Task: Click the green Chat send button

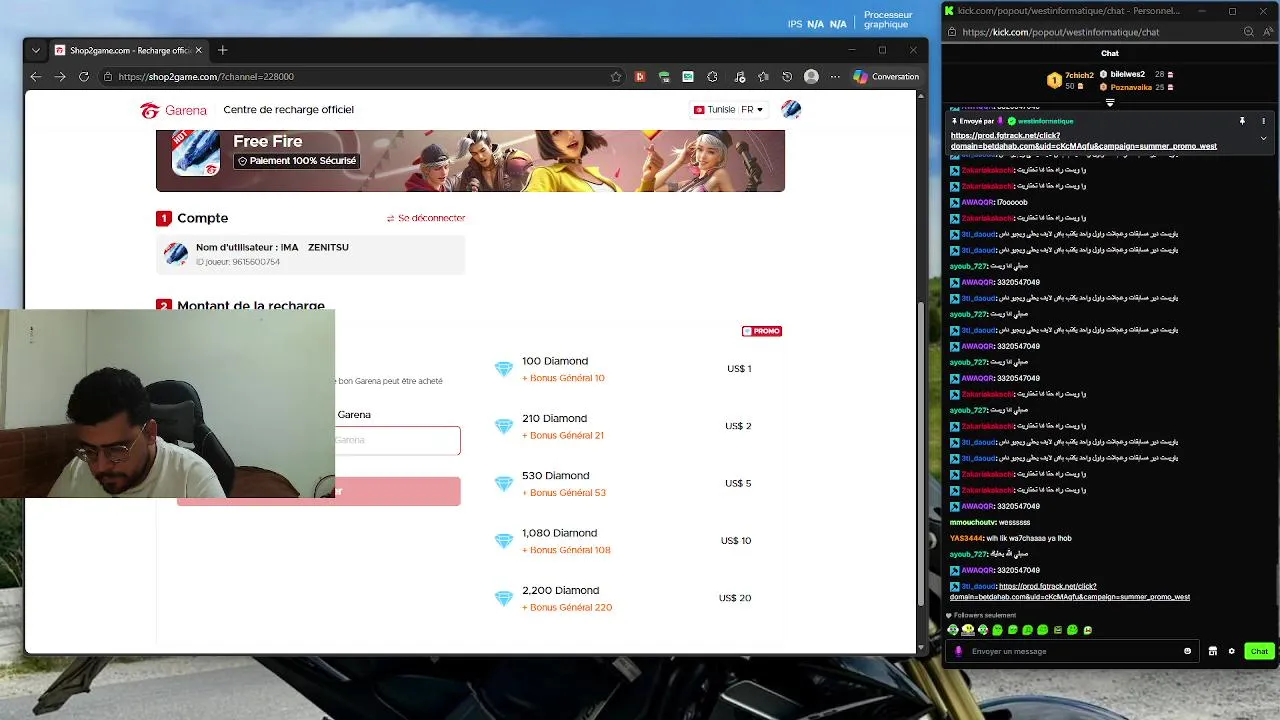Action: [1259, 651]
